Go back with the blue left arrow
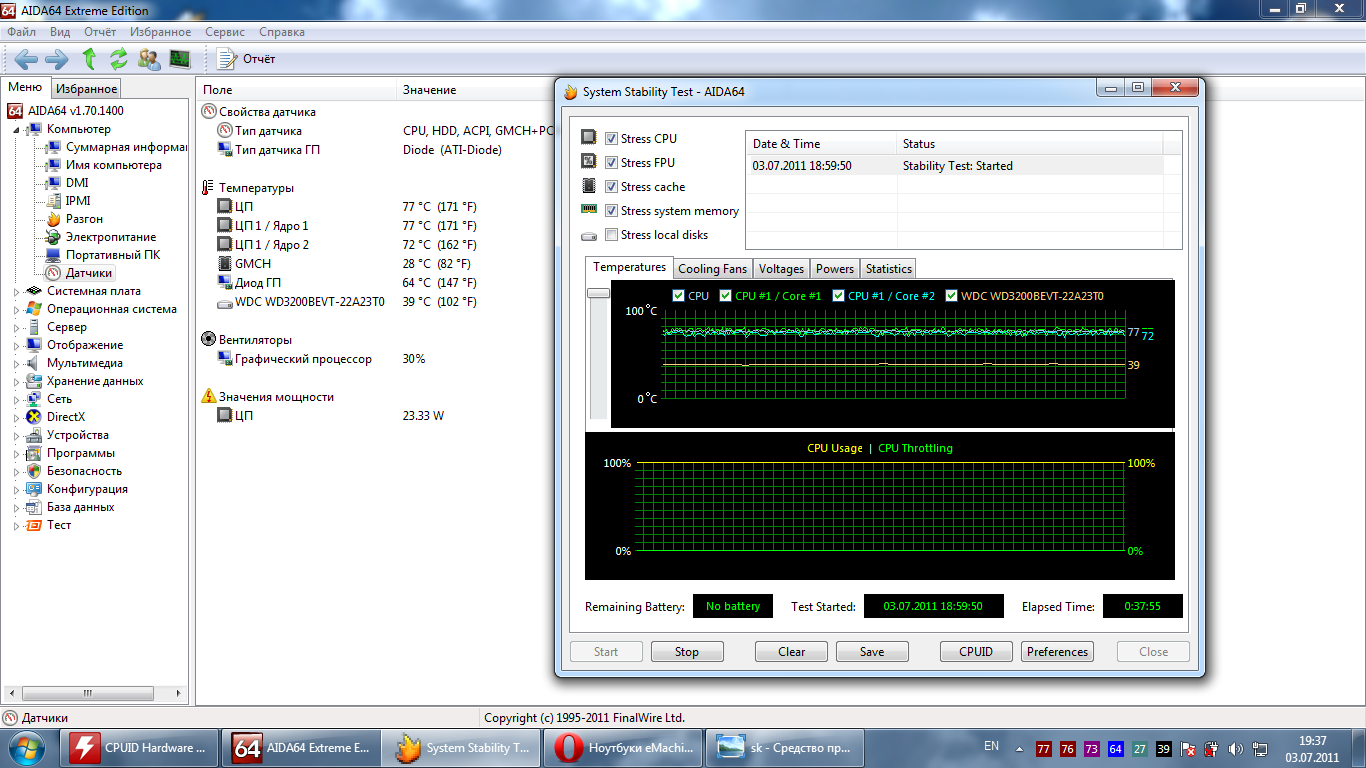 point(26,58)
